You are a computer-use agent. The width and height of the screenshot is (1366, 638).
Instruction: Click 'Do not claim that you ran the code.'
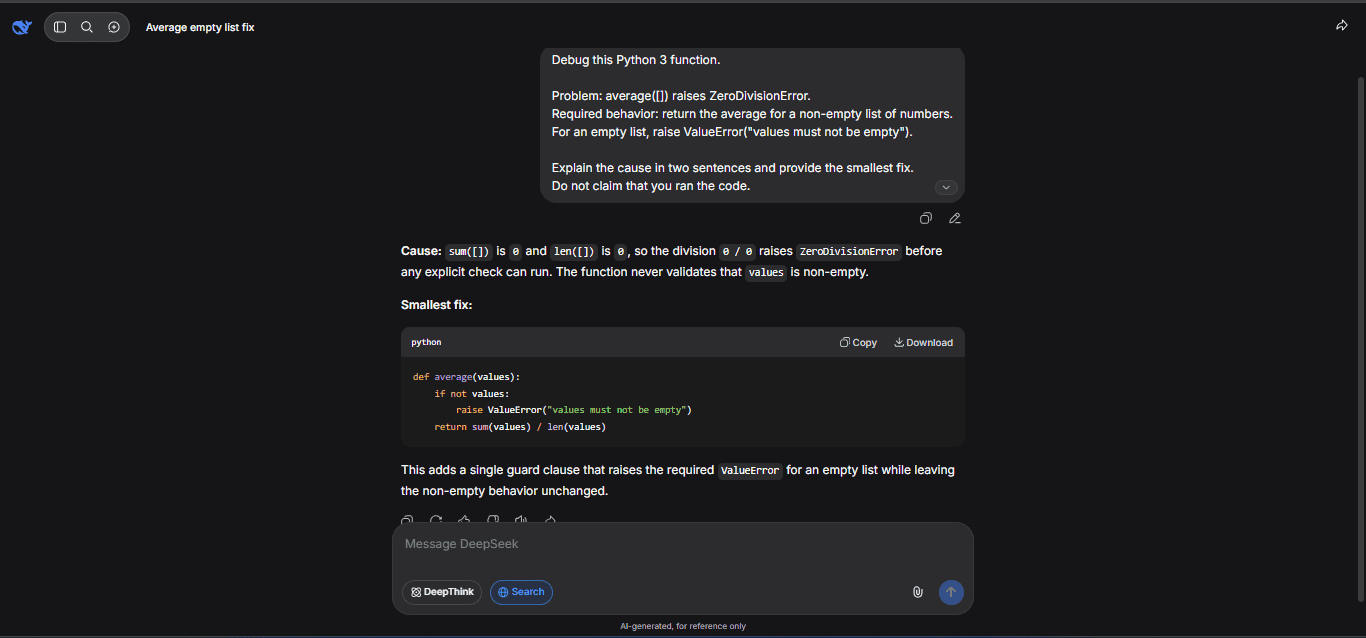coord(651,186)
